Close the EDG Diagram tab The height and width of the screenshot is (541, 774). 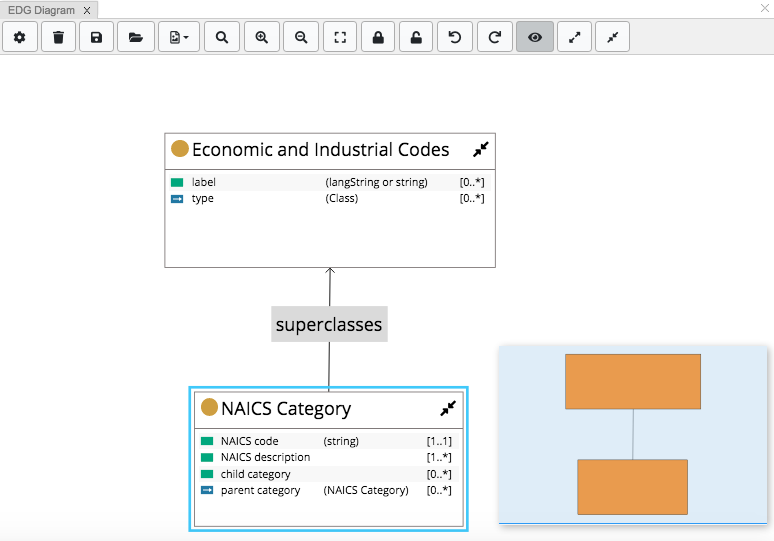87,10
